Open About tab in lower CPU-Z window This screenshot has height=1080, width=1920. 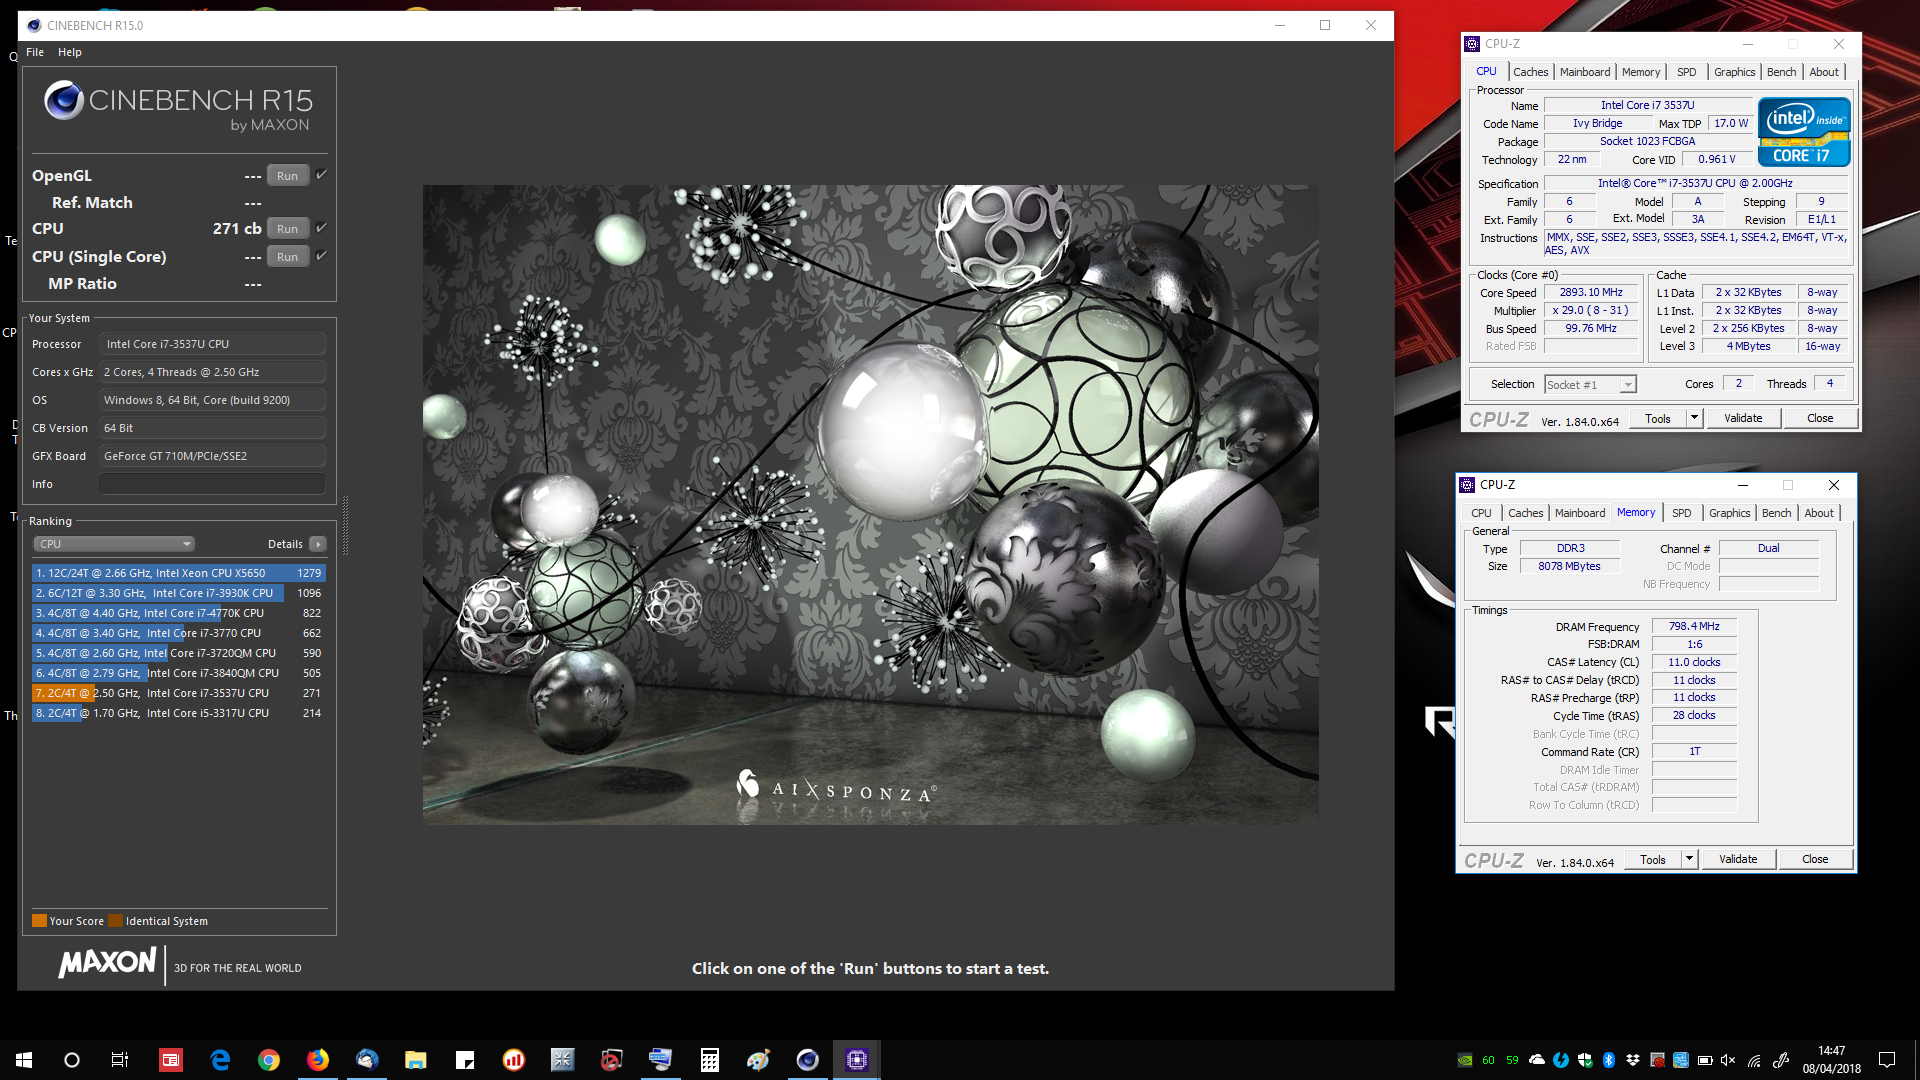pos(1819,513)
